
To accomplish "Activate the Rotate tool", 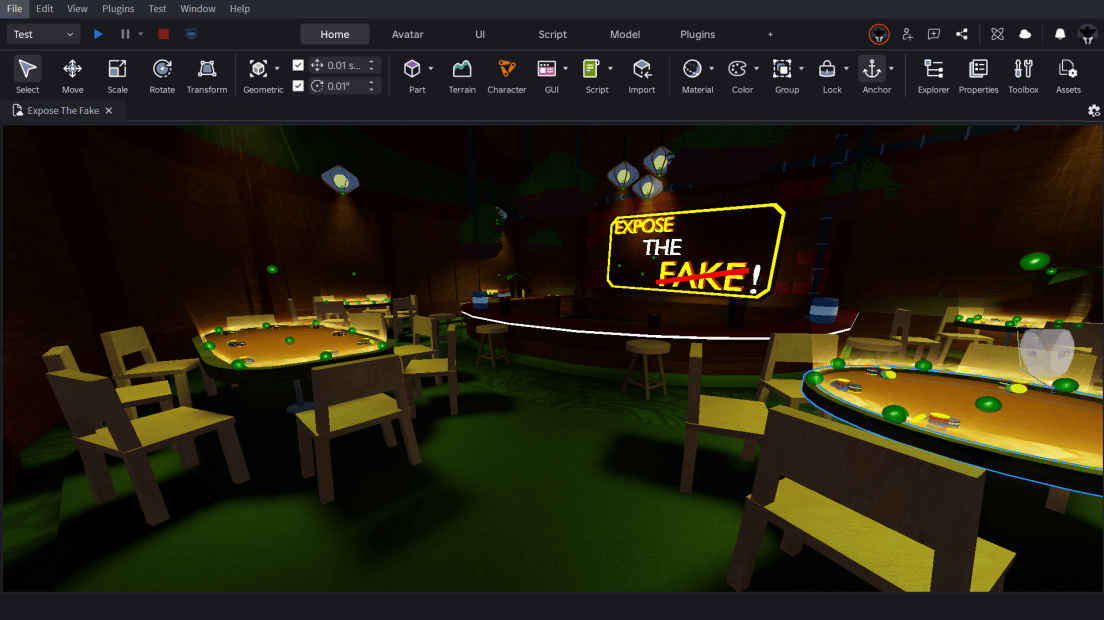I will click(162, 75).
